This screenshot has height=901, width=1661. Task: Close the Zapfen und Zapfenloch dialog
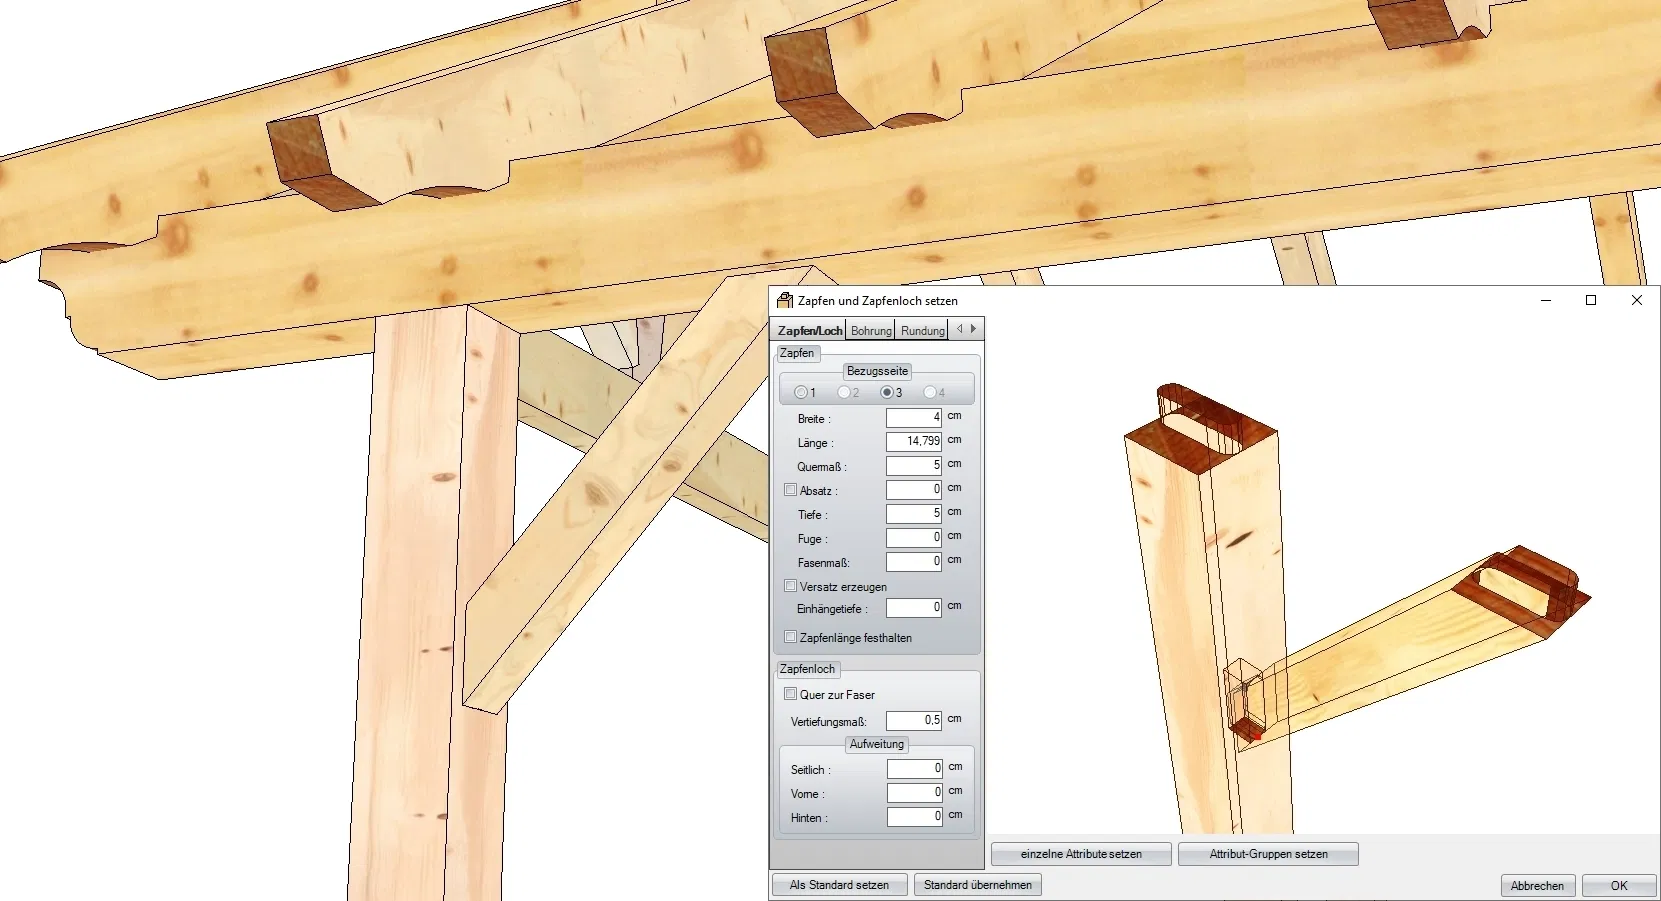pyautogui.click(x=1637, y=300)
